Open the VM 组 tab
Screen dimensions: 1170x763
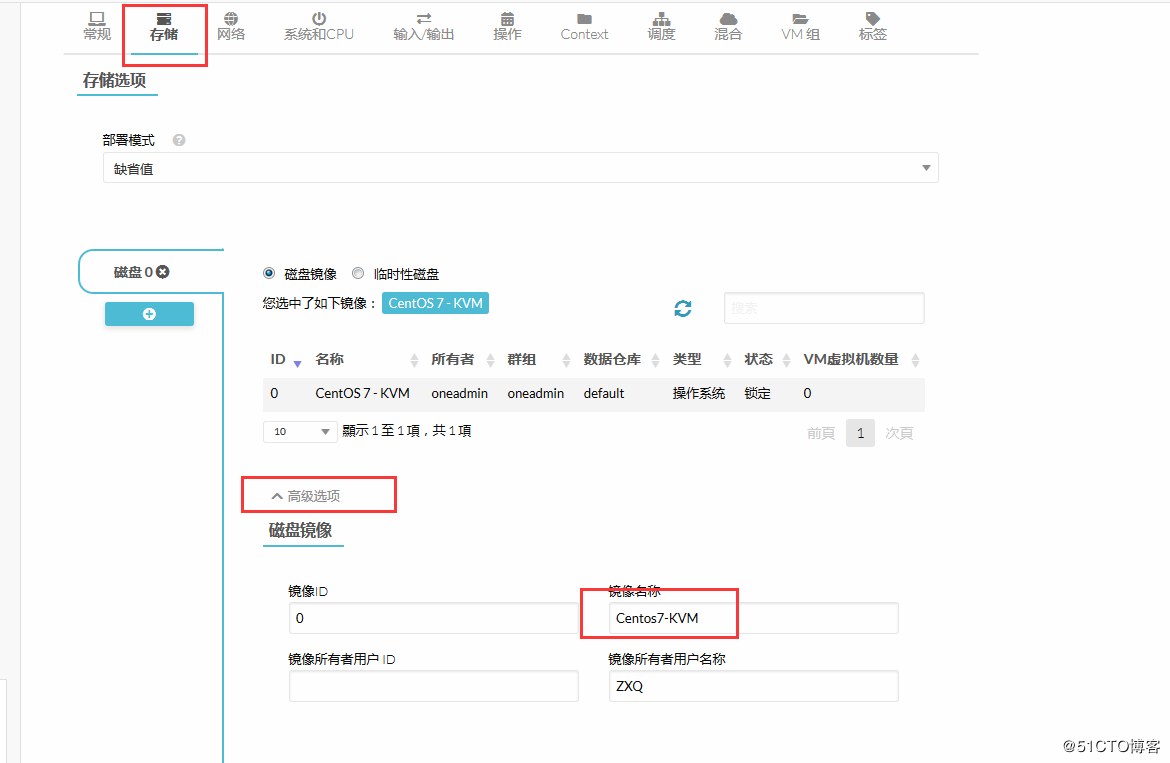coord(801,27)
